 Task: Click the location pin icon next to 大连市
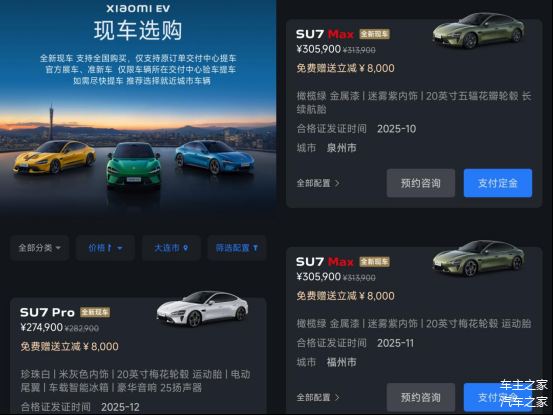coord(186,248)
